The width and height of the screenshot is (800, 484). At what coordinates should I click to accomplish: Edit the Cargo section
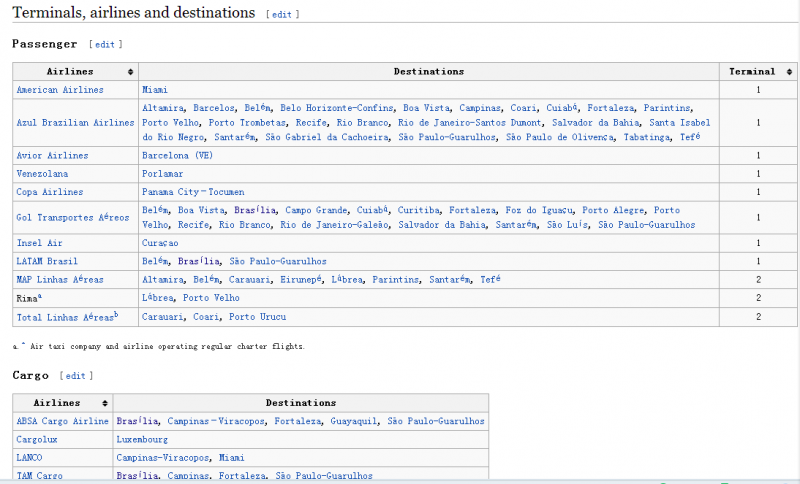pyautogui.click(x=76, y=376)
